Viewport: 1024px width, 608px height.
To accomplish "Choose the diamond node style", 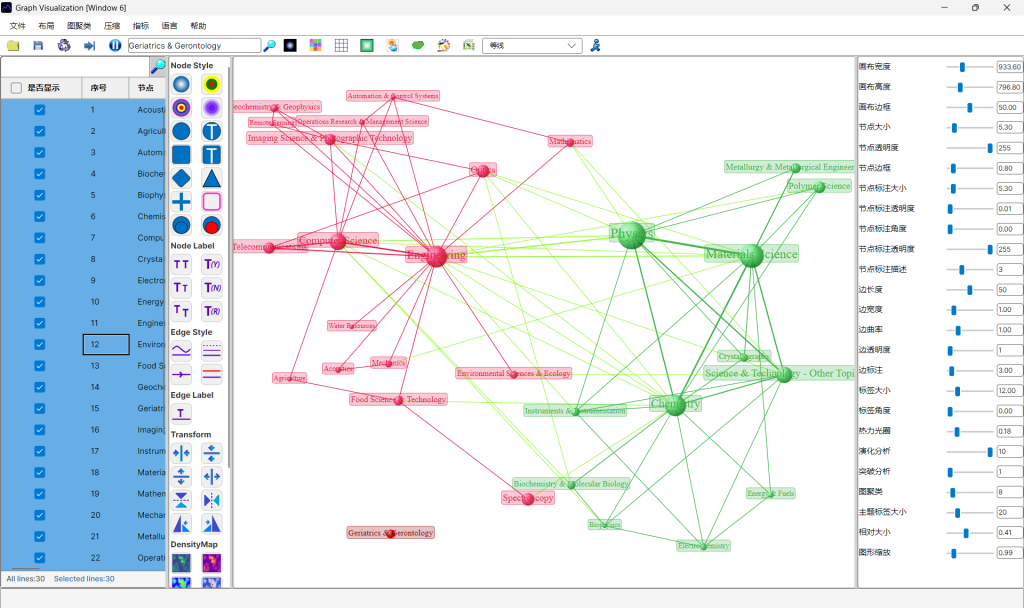I will (x=181, y=178).
